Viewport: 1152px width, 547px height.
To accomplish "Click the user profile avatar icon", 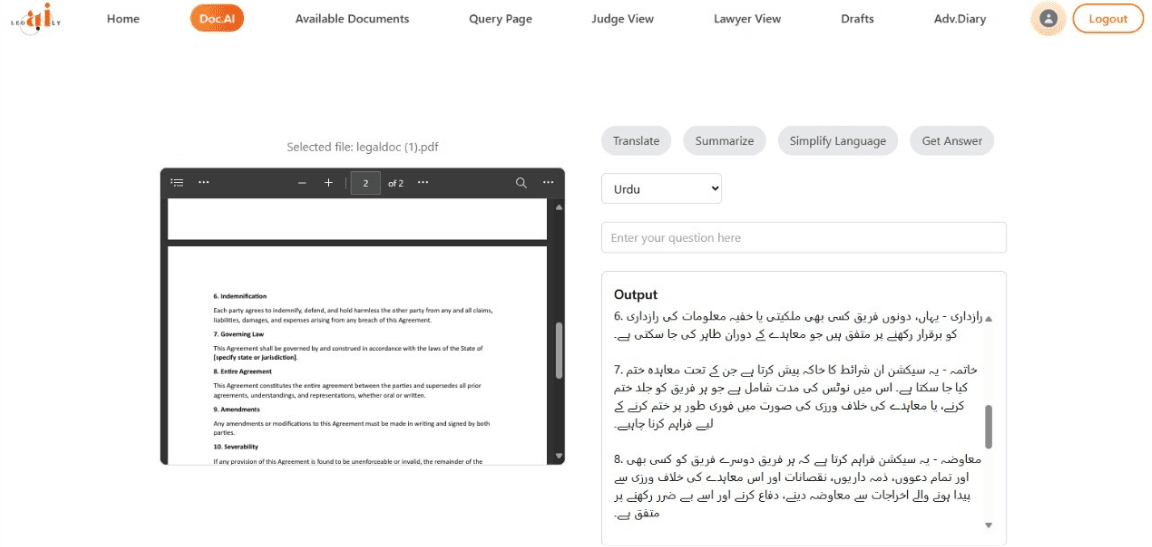I will 1047,18.
